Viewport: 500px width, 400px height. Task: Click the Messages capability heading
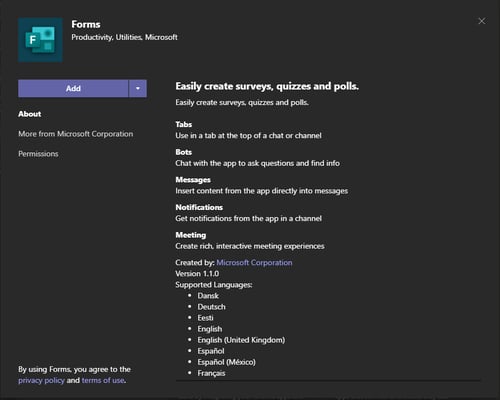pos(193,180)
